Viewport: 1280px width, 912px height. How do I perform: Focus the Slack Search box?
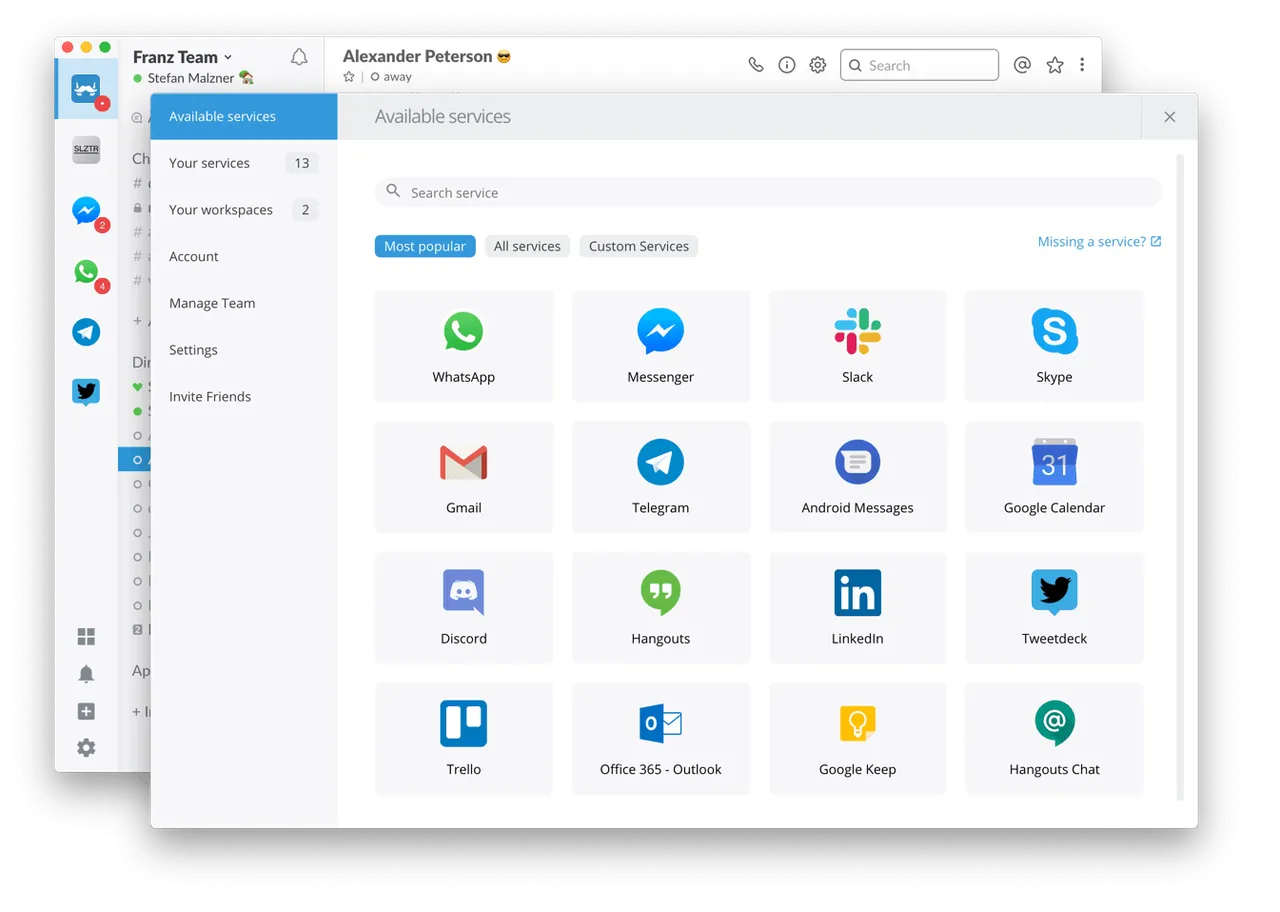pos(919,65)
